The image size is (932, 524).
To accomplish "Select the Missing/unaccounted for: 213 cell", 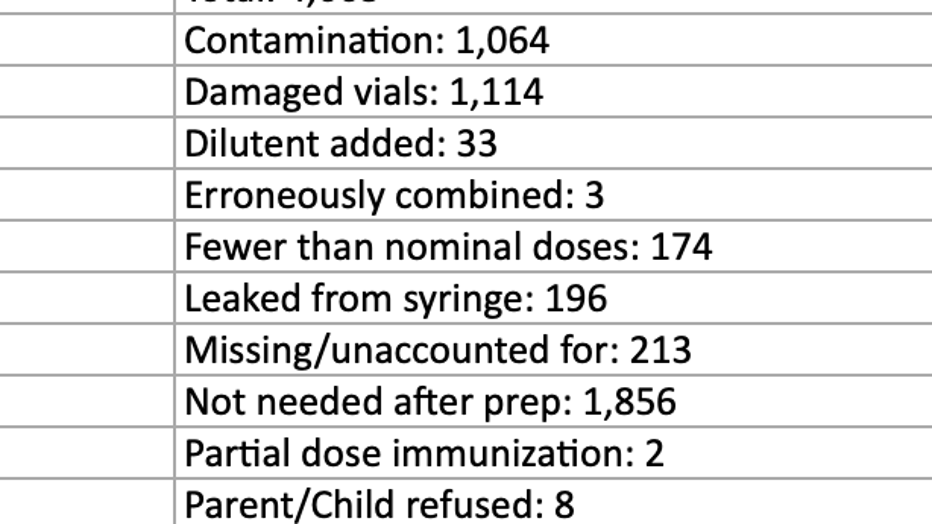I will tap(553, 350).
